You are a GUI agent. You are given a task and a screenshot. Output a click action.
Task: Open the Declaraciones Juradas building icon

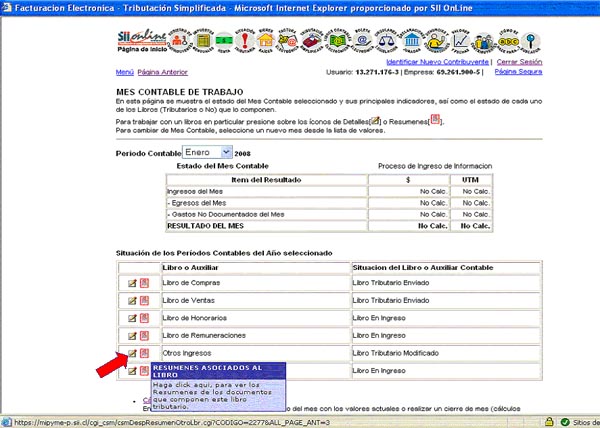tap(411, 41)
